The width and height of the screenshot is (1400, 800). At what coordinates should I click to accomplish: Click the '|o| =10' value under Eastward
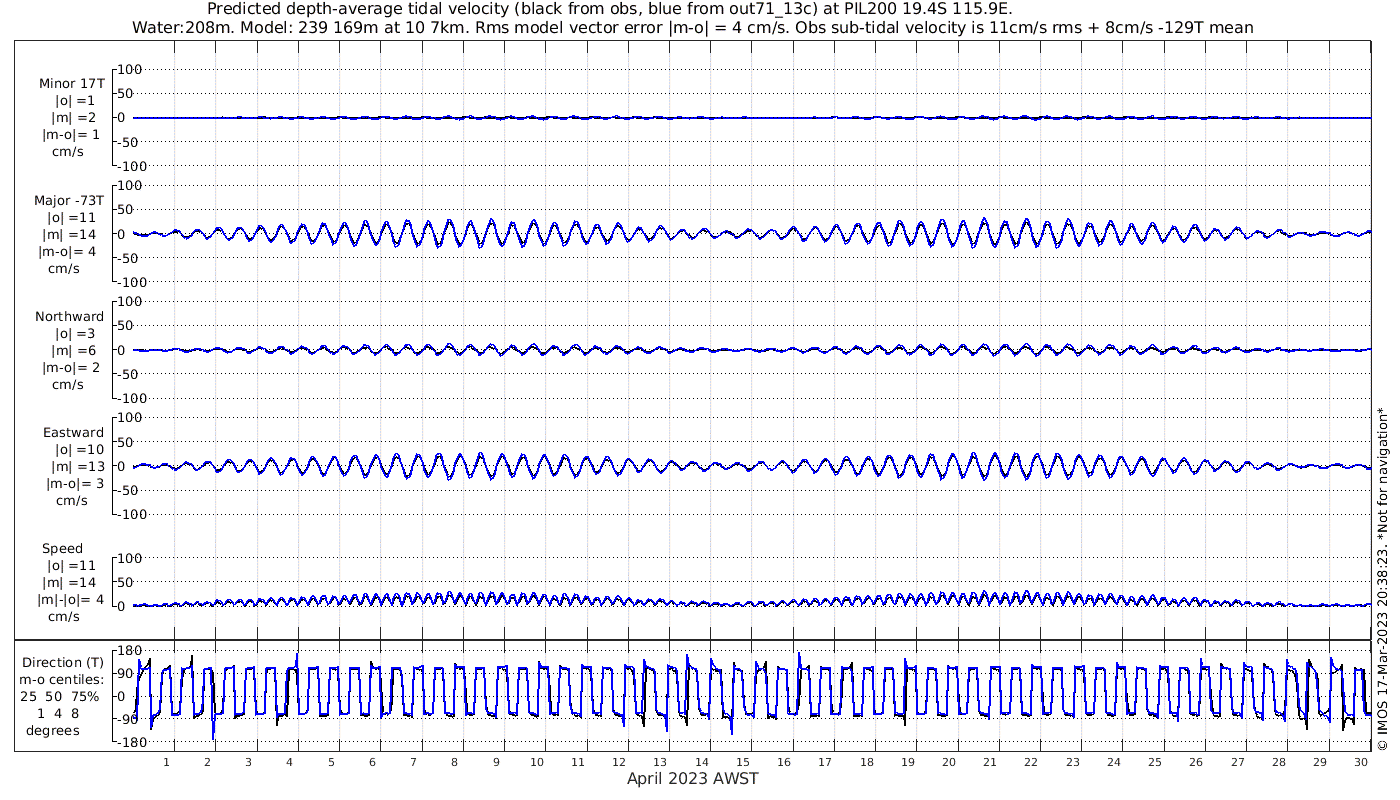point(79,449)
